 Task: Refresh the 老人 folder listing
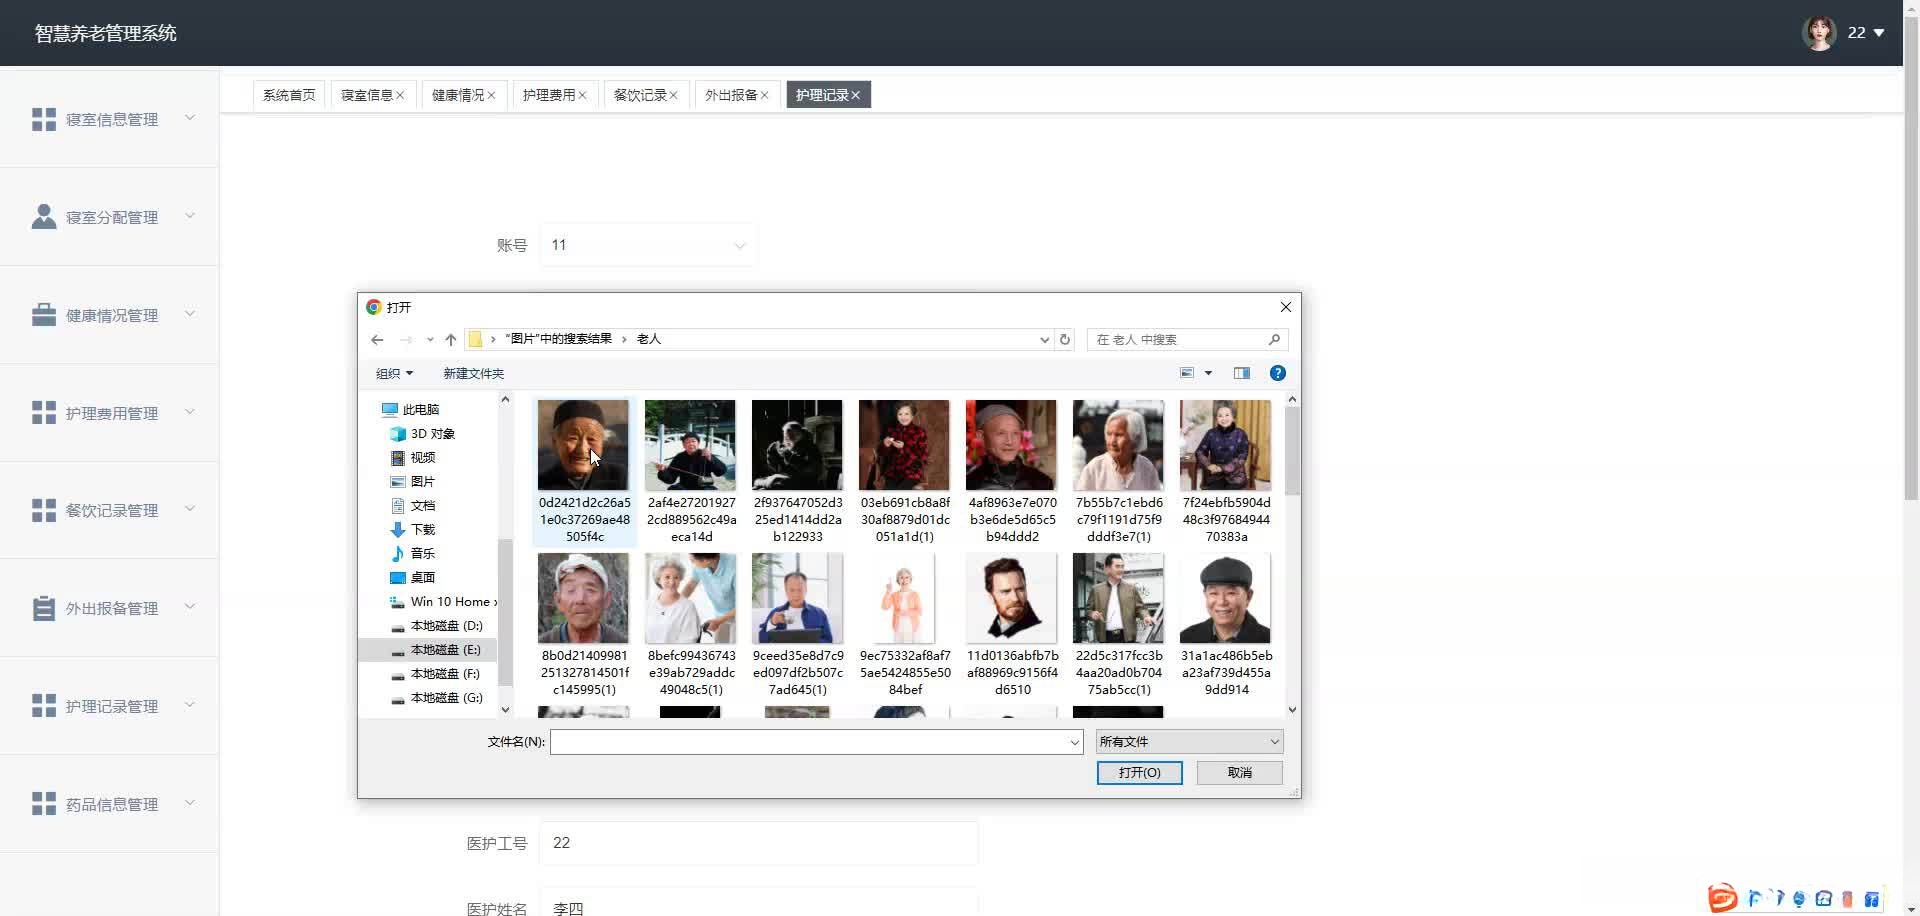tap(1065, 340)
